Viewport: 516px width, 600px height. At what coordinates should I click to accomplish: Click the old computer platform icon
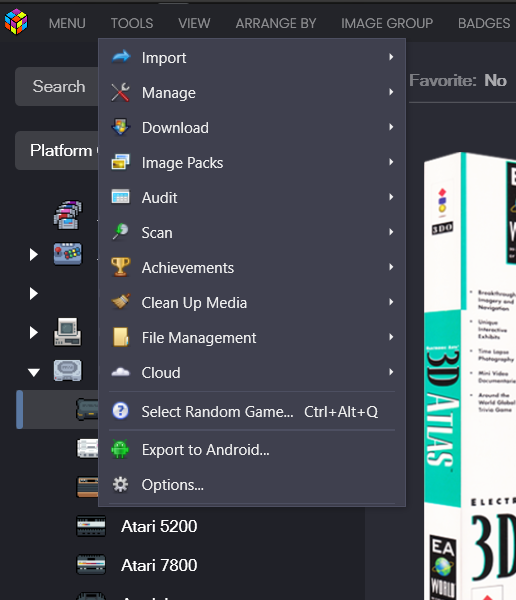[68, 332]
